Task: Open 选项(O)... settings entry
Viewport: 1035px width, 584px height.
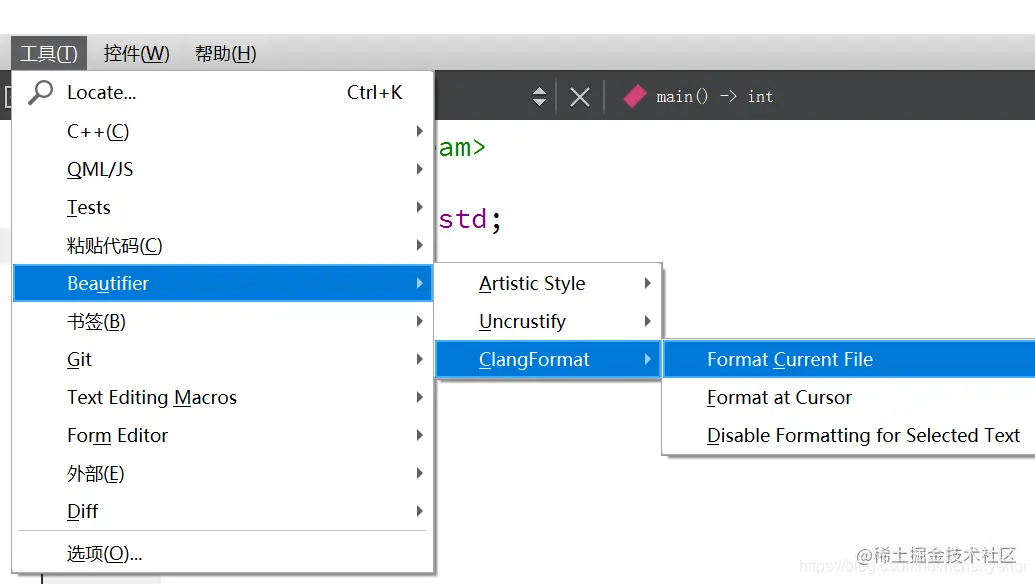Action: pos(223,553)
